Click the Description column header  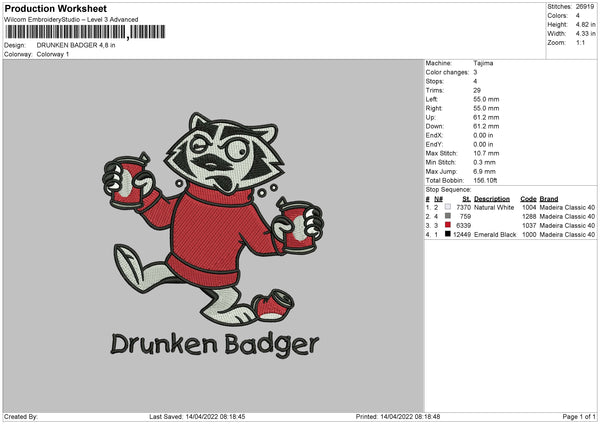492,198
